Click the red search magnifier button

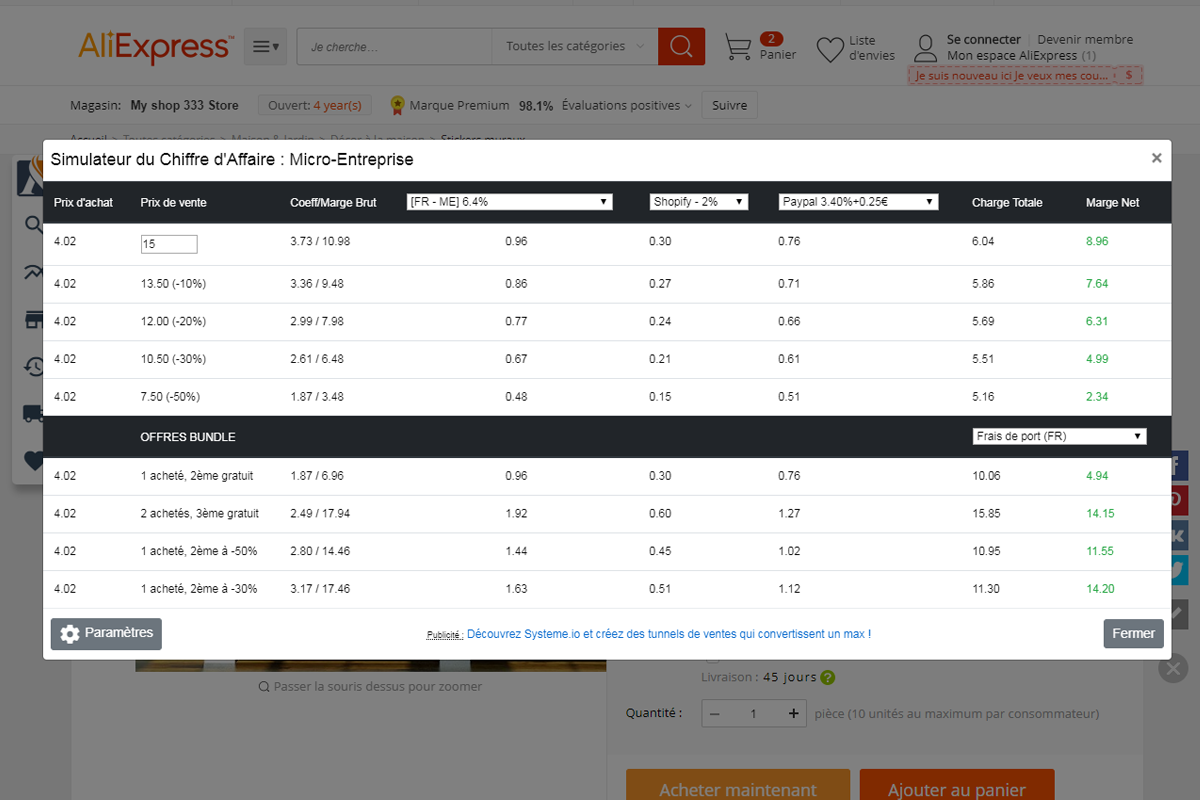(681, 46)
